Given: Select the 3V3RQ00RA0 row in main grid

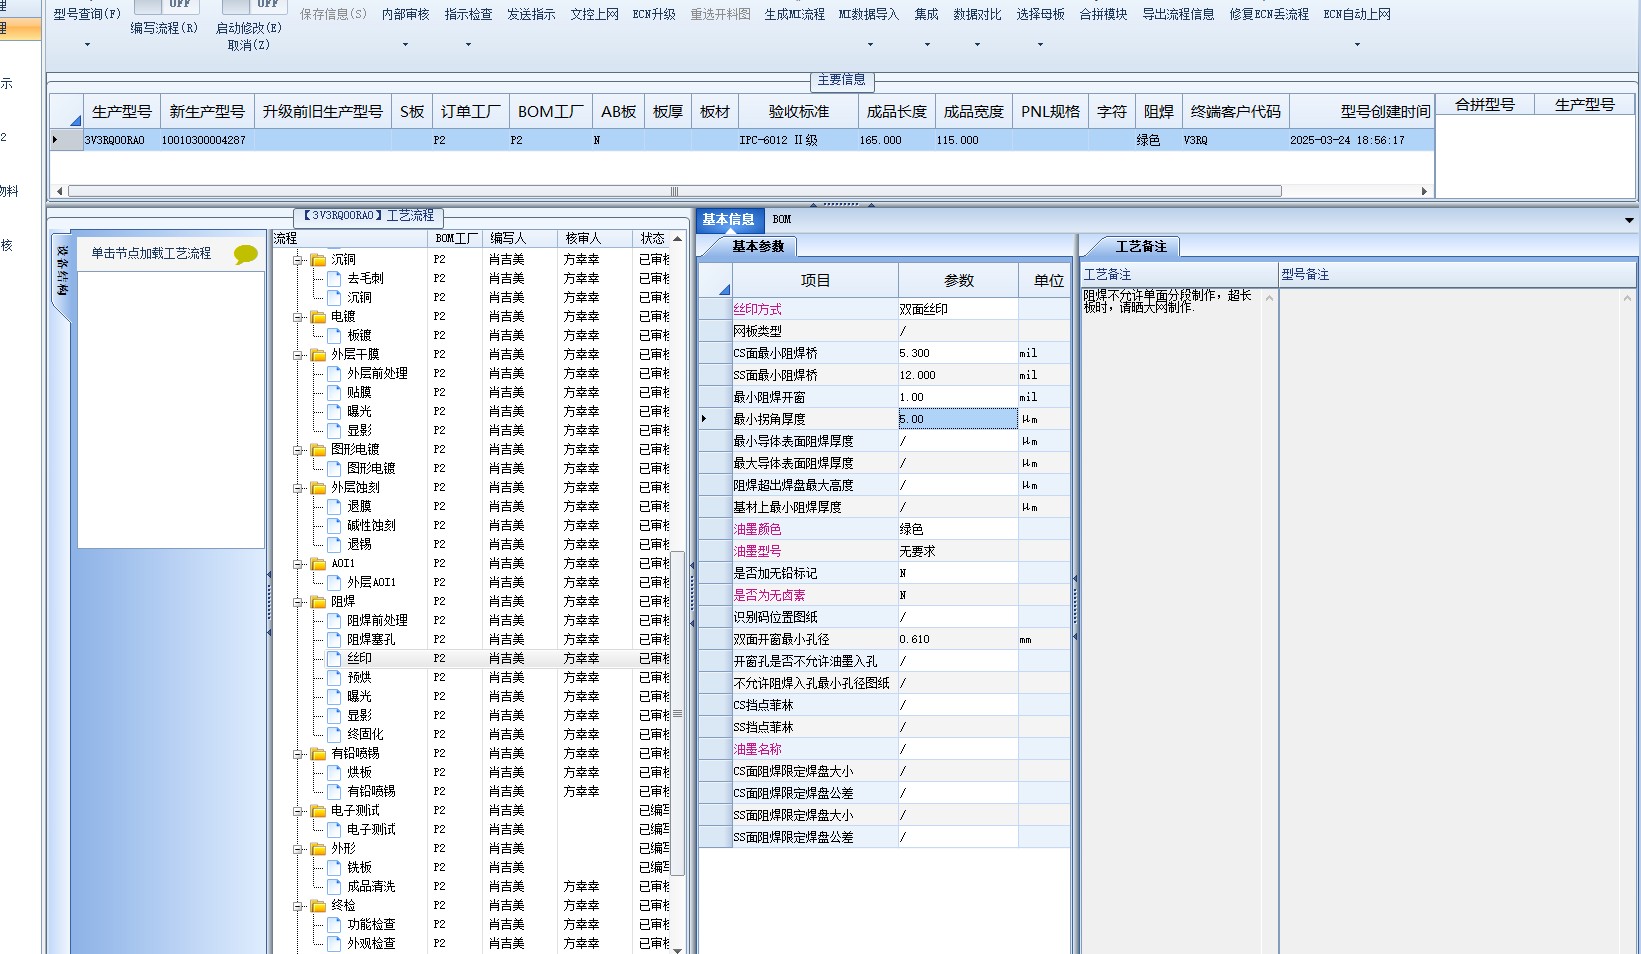Looking at the screenshot, I should [x=742, y=141].
